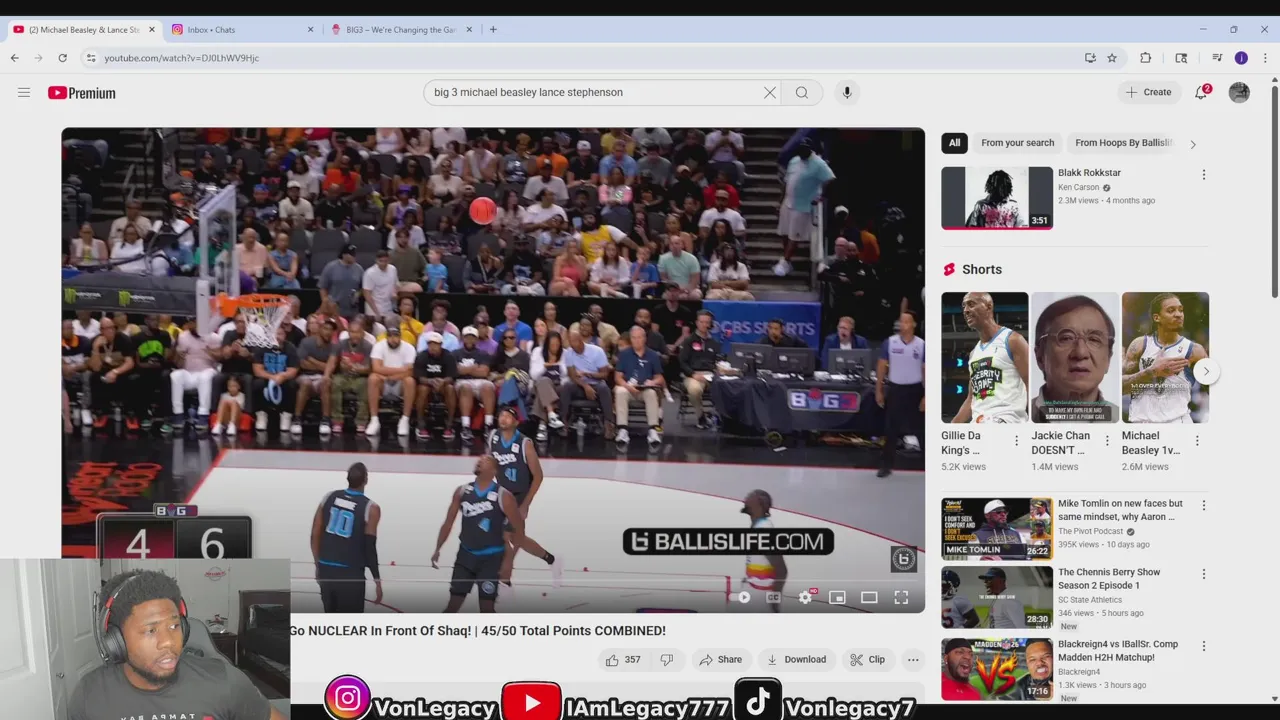Switch video to miniplayer
This screenshot has width=1280, height=720.
point(837,597)
